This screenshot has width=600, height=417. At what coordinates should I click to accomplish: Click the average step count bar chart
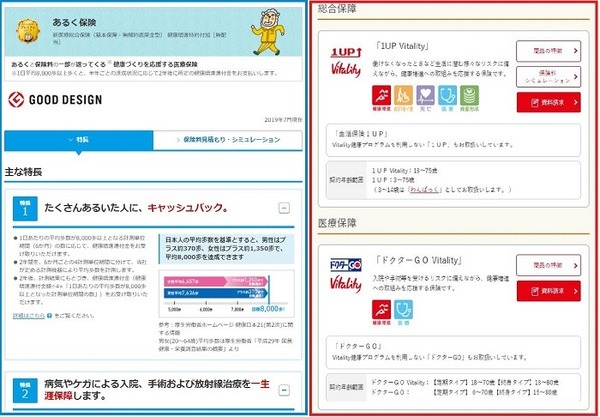(227, 293)
